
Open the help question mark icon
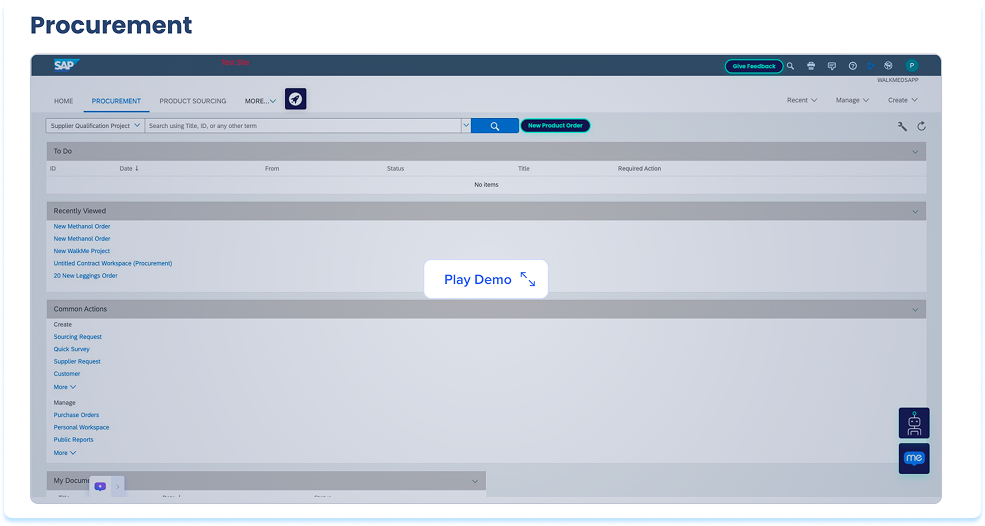(x=852, y=66)
